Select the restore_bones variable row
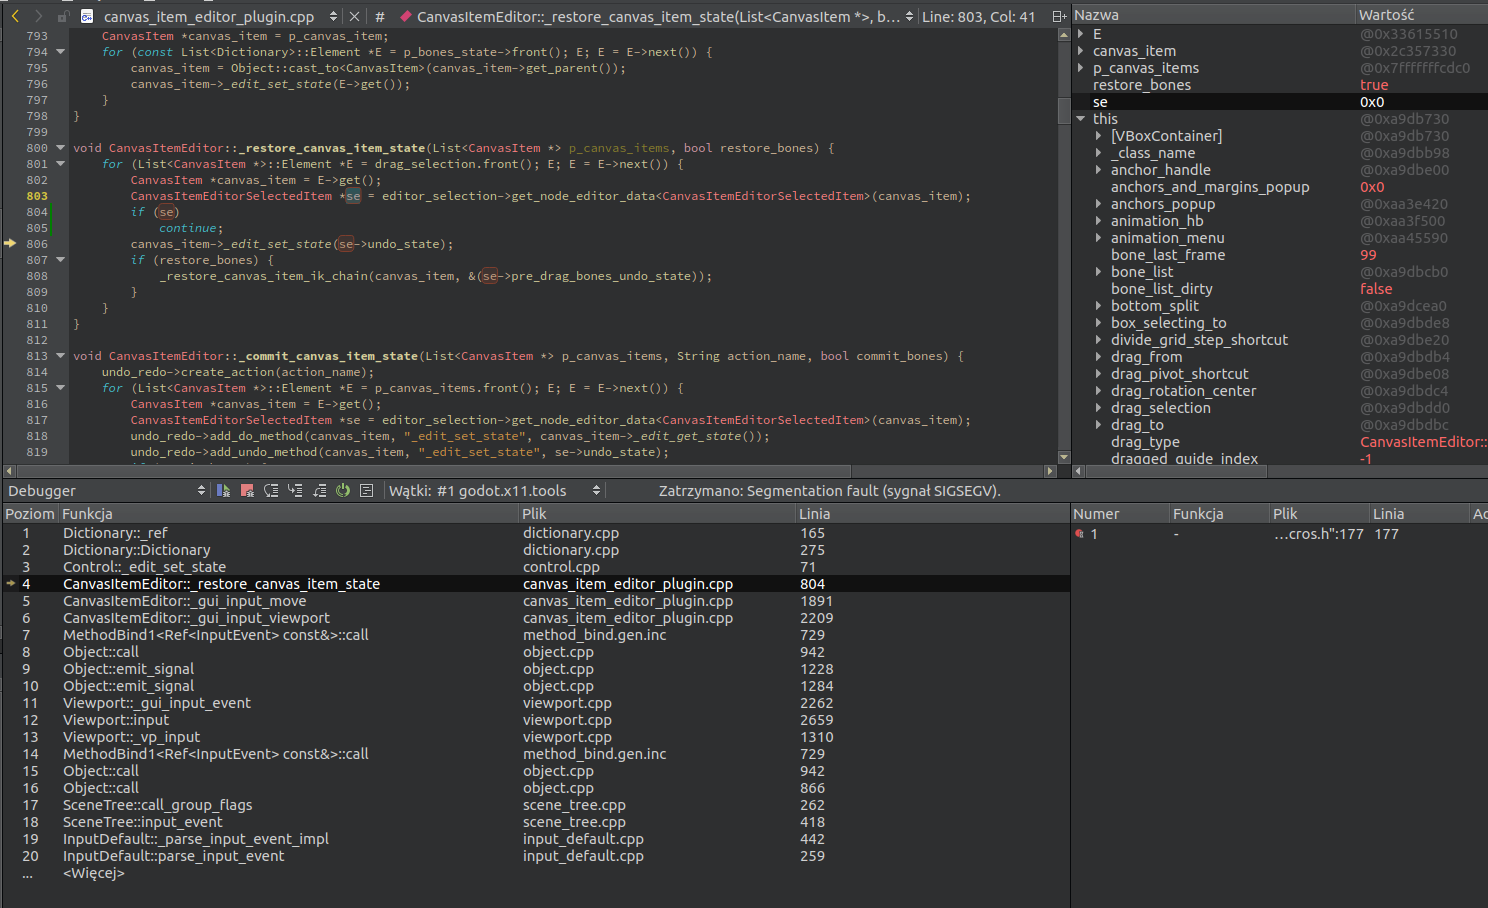This screenshot has height=908, width=1488. (x=1280, y=85)
